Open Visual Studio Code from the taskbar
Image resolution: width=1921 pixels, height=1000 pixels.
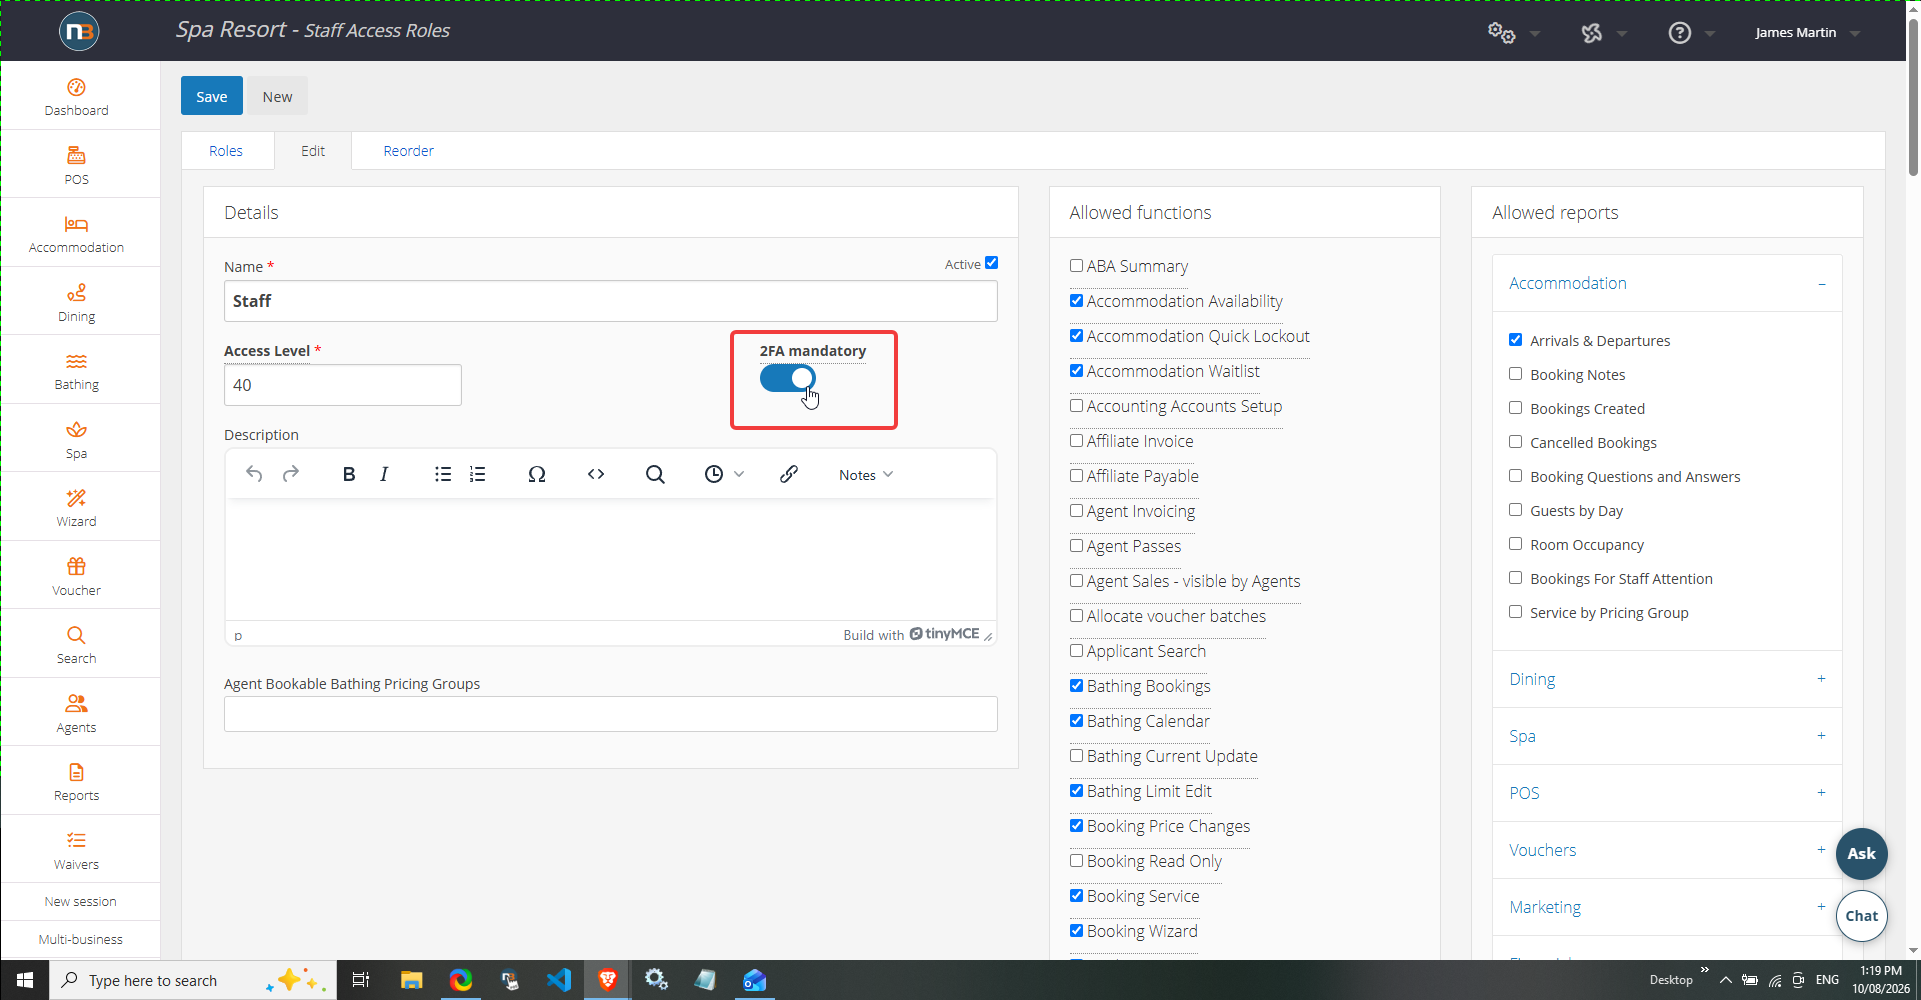559,980
